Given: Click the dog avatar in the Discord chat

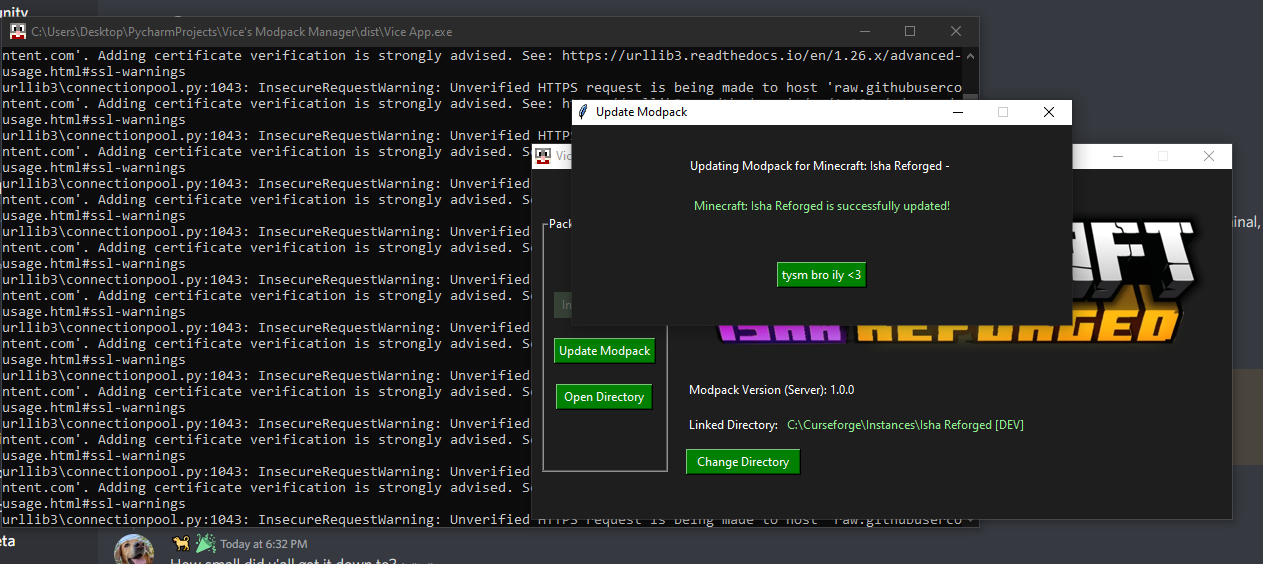Looking at the screenshot, I should click(x=134, y=550).
